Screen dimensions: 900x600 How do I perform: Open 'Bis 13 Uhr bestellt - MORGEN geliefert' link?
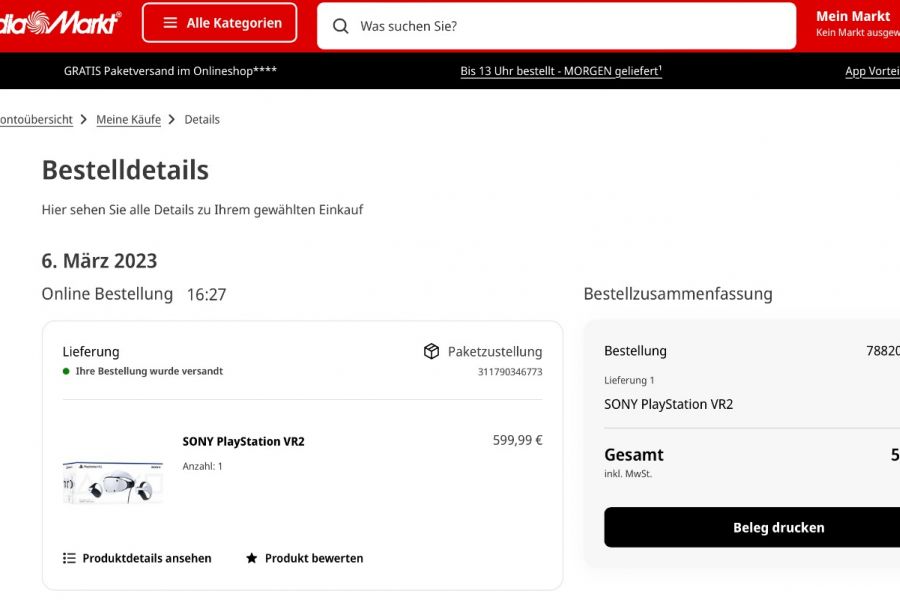[561, 71]
